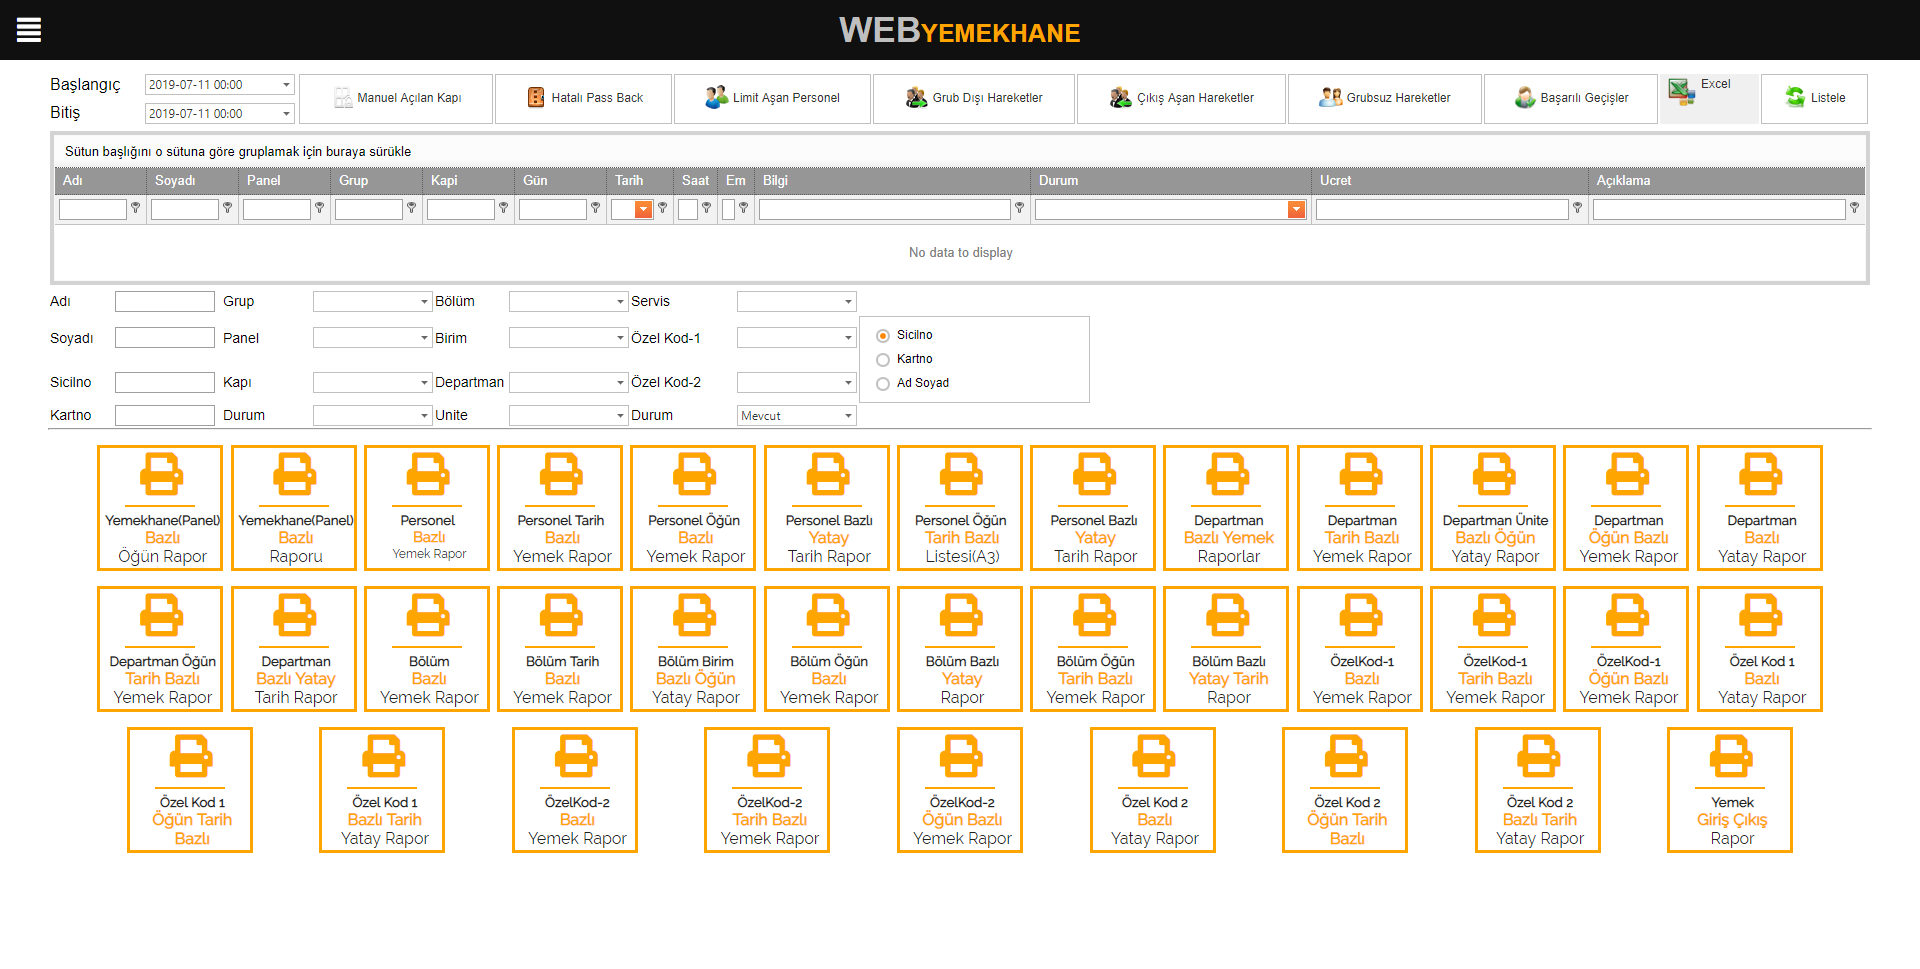
Task: Open Bölüm Tarih Bazlı Yemek Rapor
Action: coord(561,649)
